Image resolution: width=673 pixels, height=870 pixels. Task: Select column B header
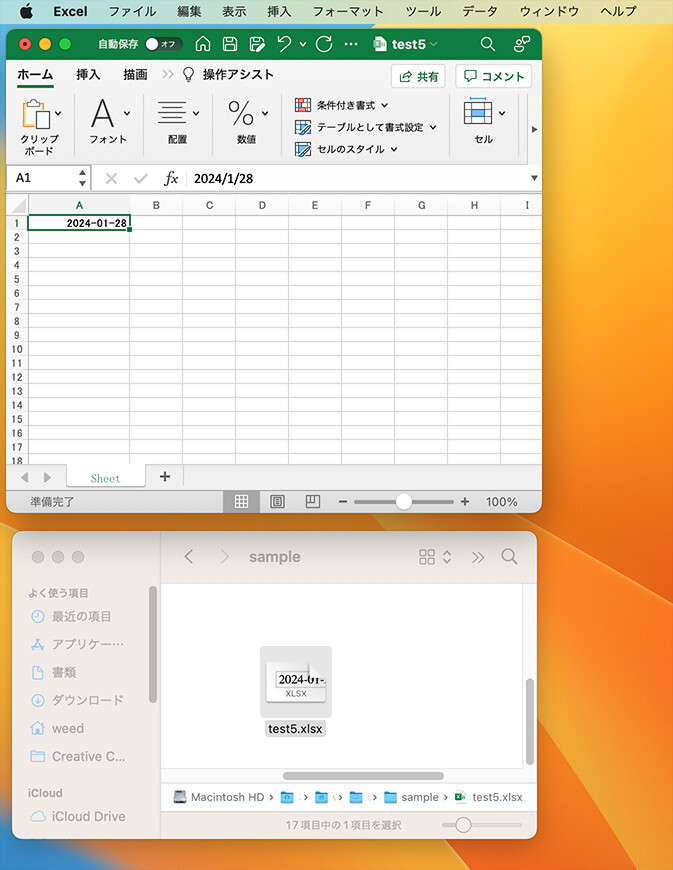click(156, 205)
